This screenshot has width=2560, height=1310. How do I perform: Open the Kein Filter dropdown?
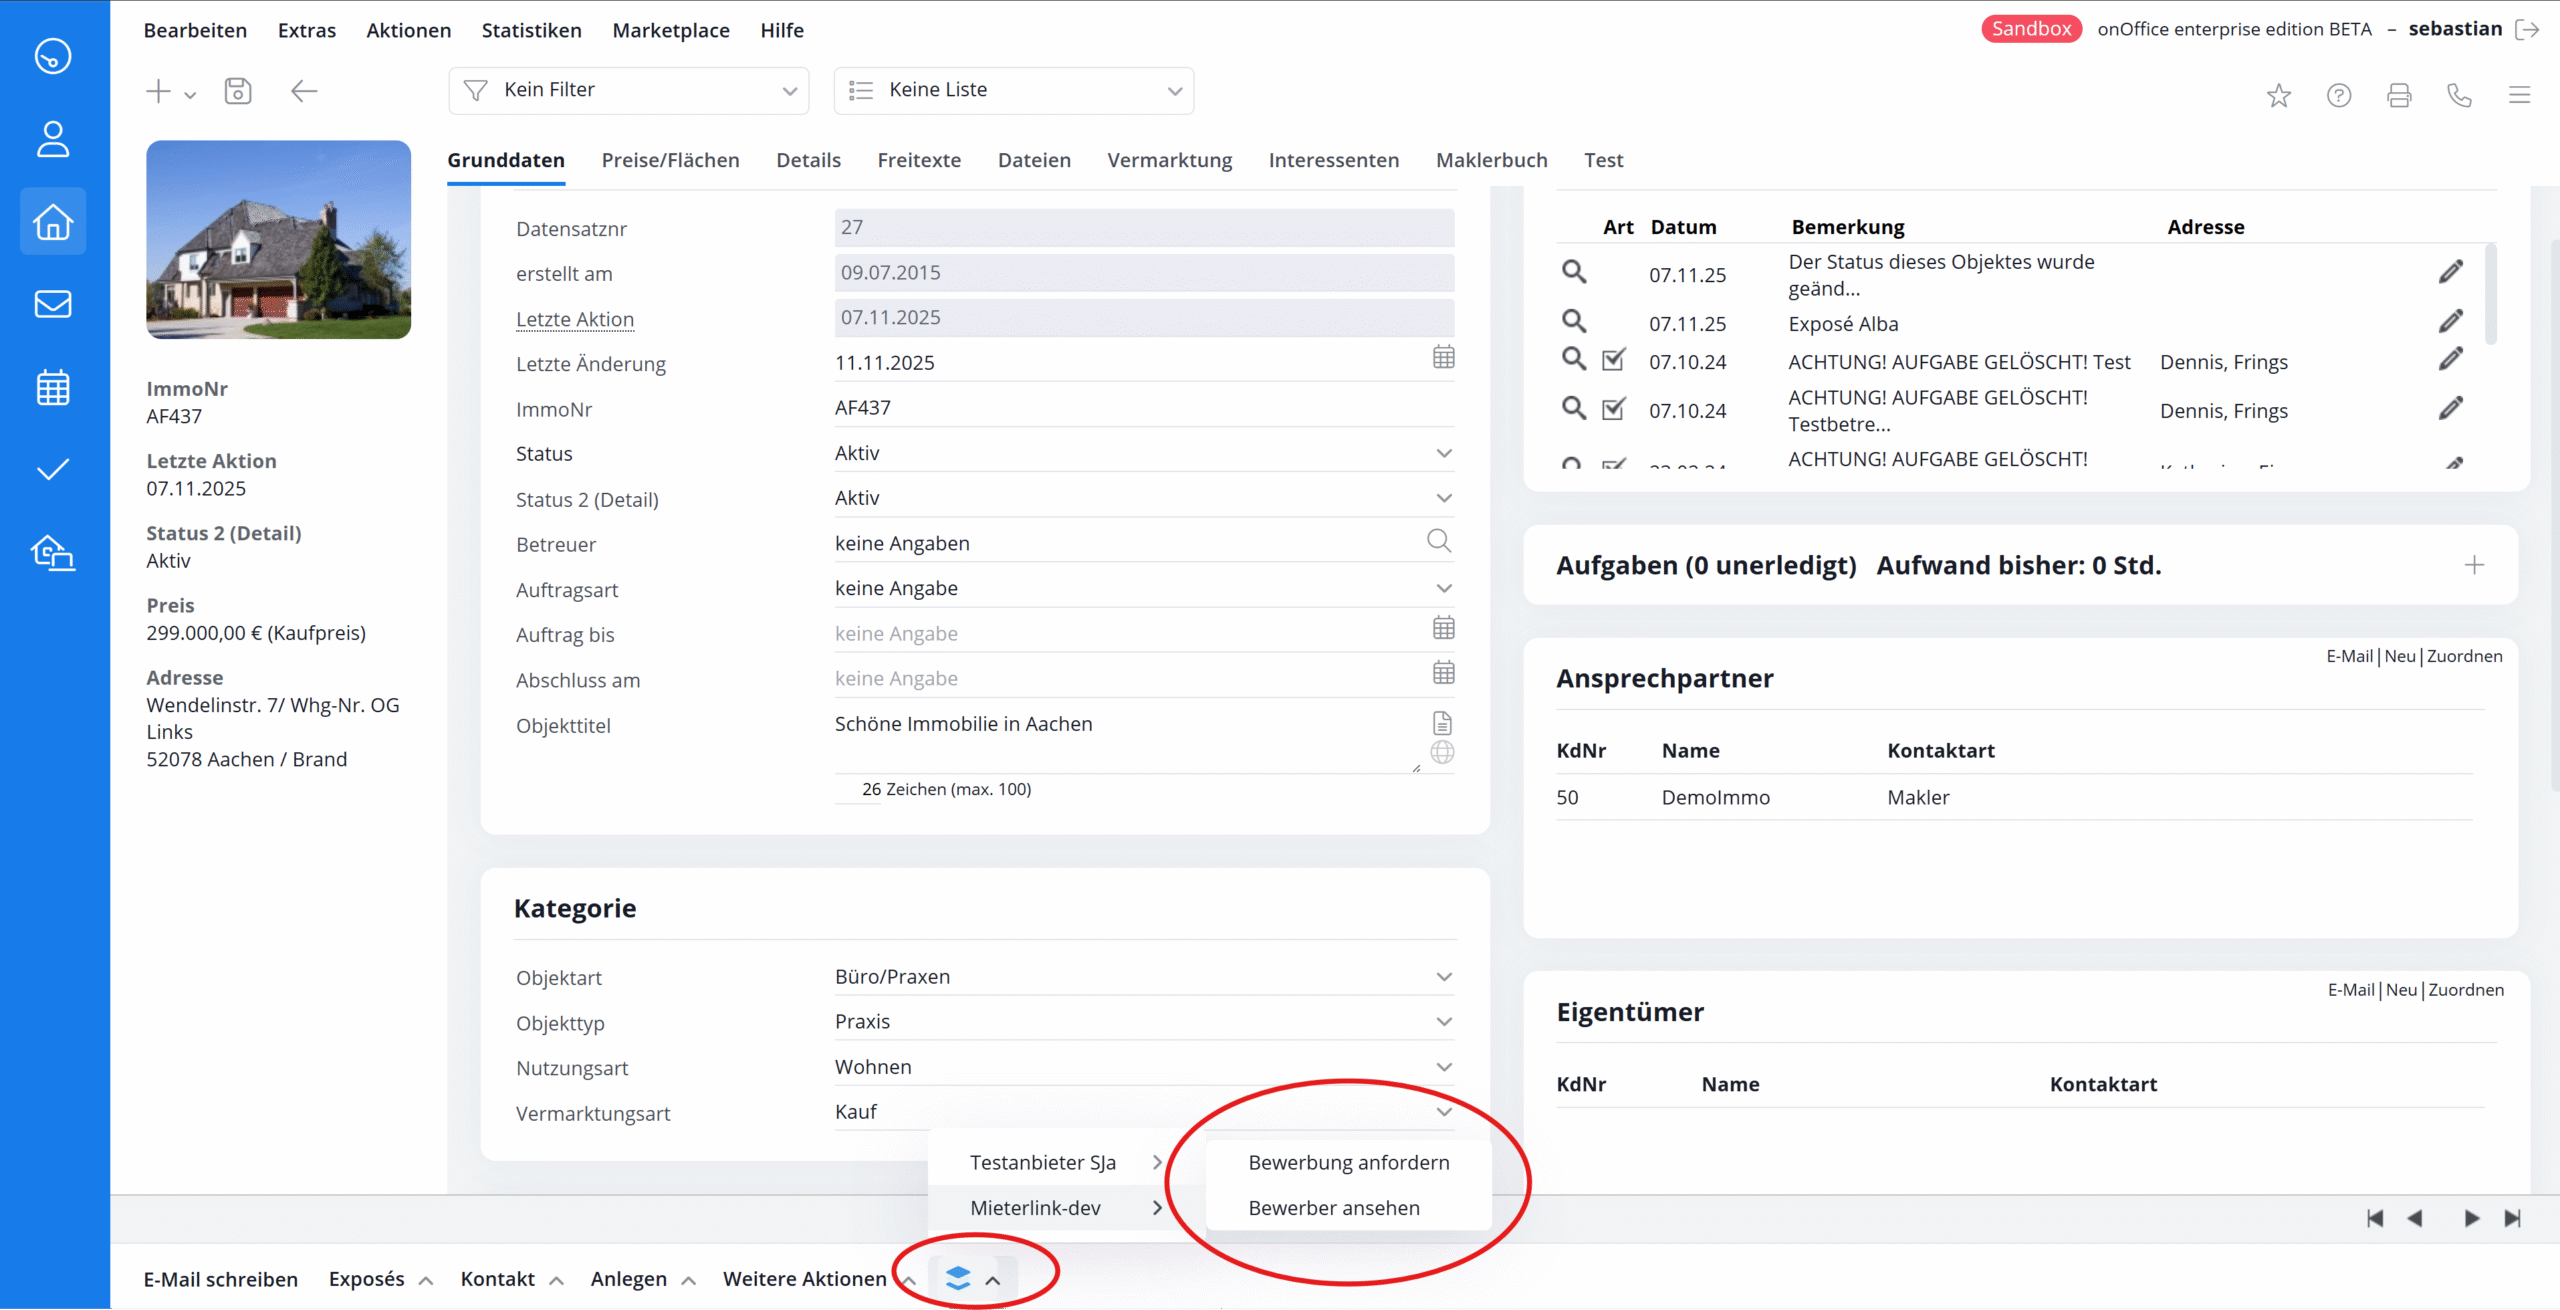[x=629, y=90]
